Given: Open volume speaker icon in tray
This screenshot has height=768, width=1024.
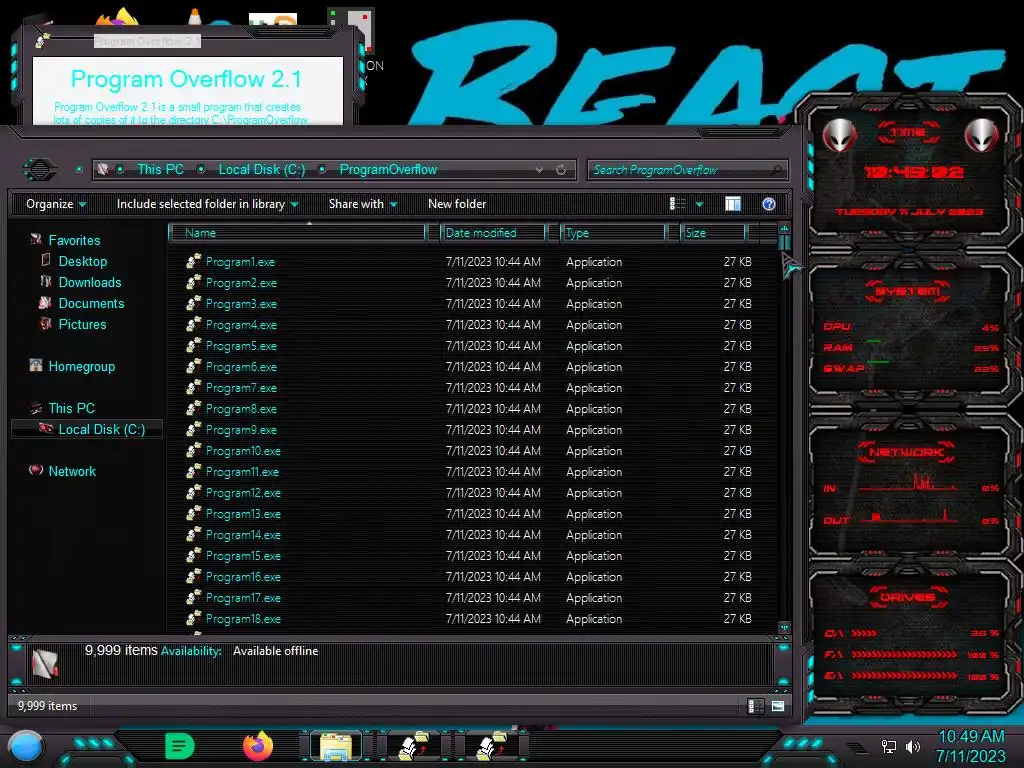Looking at the screenshot, I should click(912, 746).
